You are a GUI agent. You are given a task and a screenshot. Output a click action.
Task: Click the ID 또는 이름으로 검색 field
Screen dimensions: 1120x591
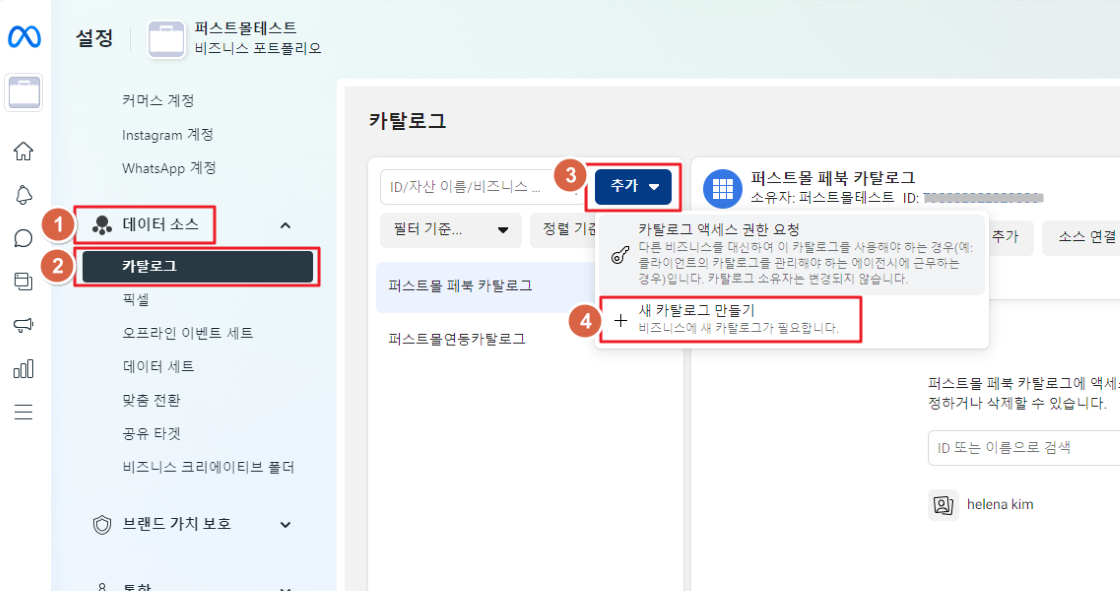coord(1024,448)
